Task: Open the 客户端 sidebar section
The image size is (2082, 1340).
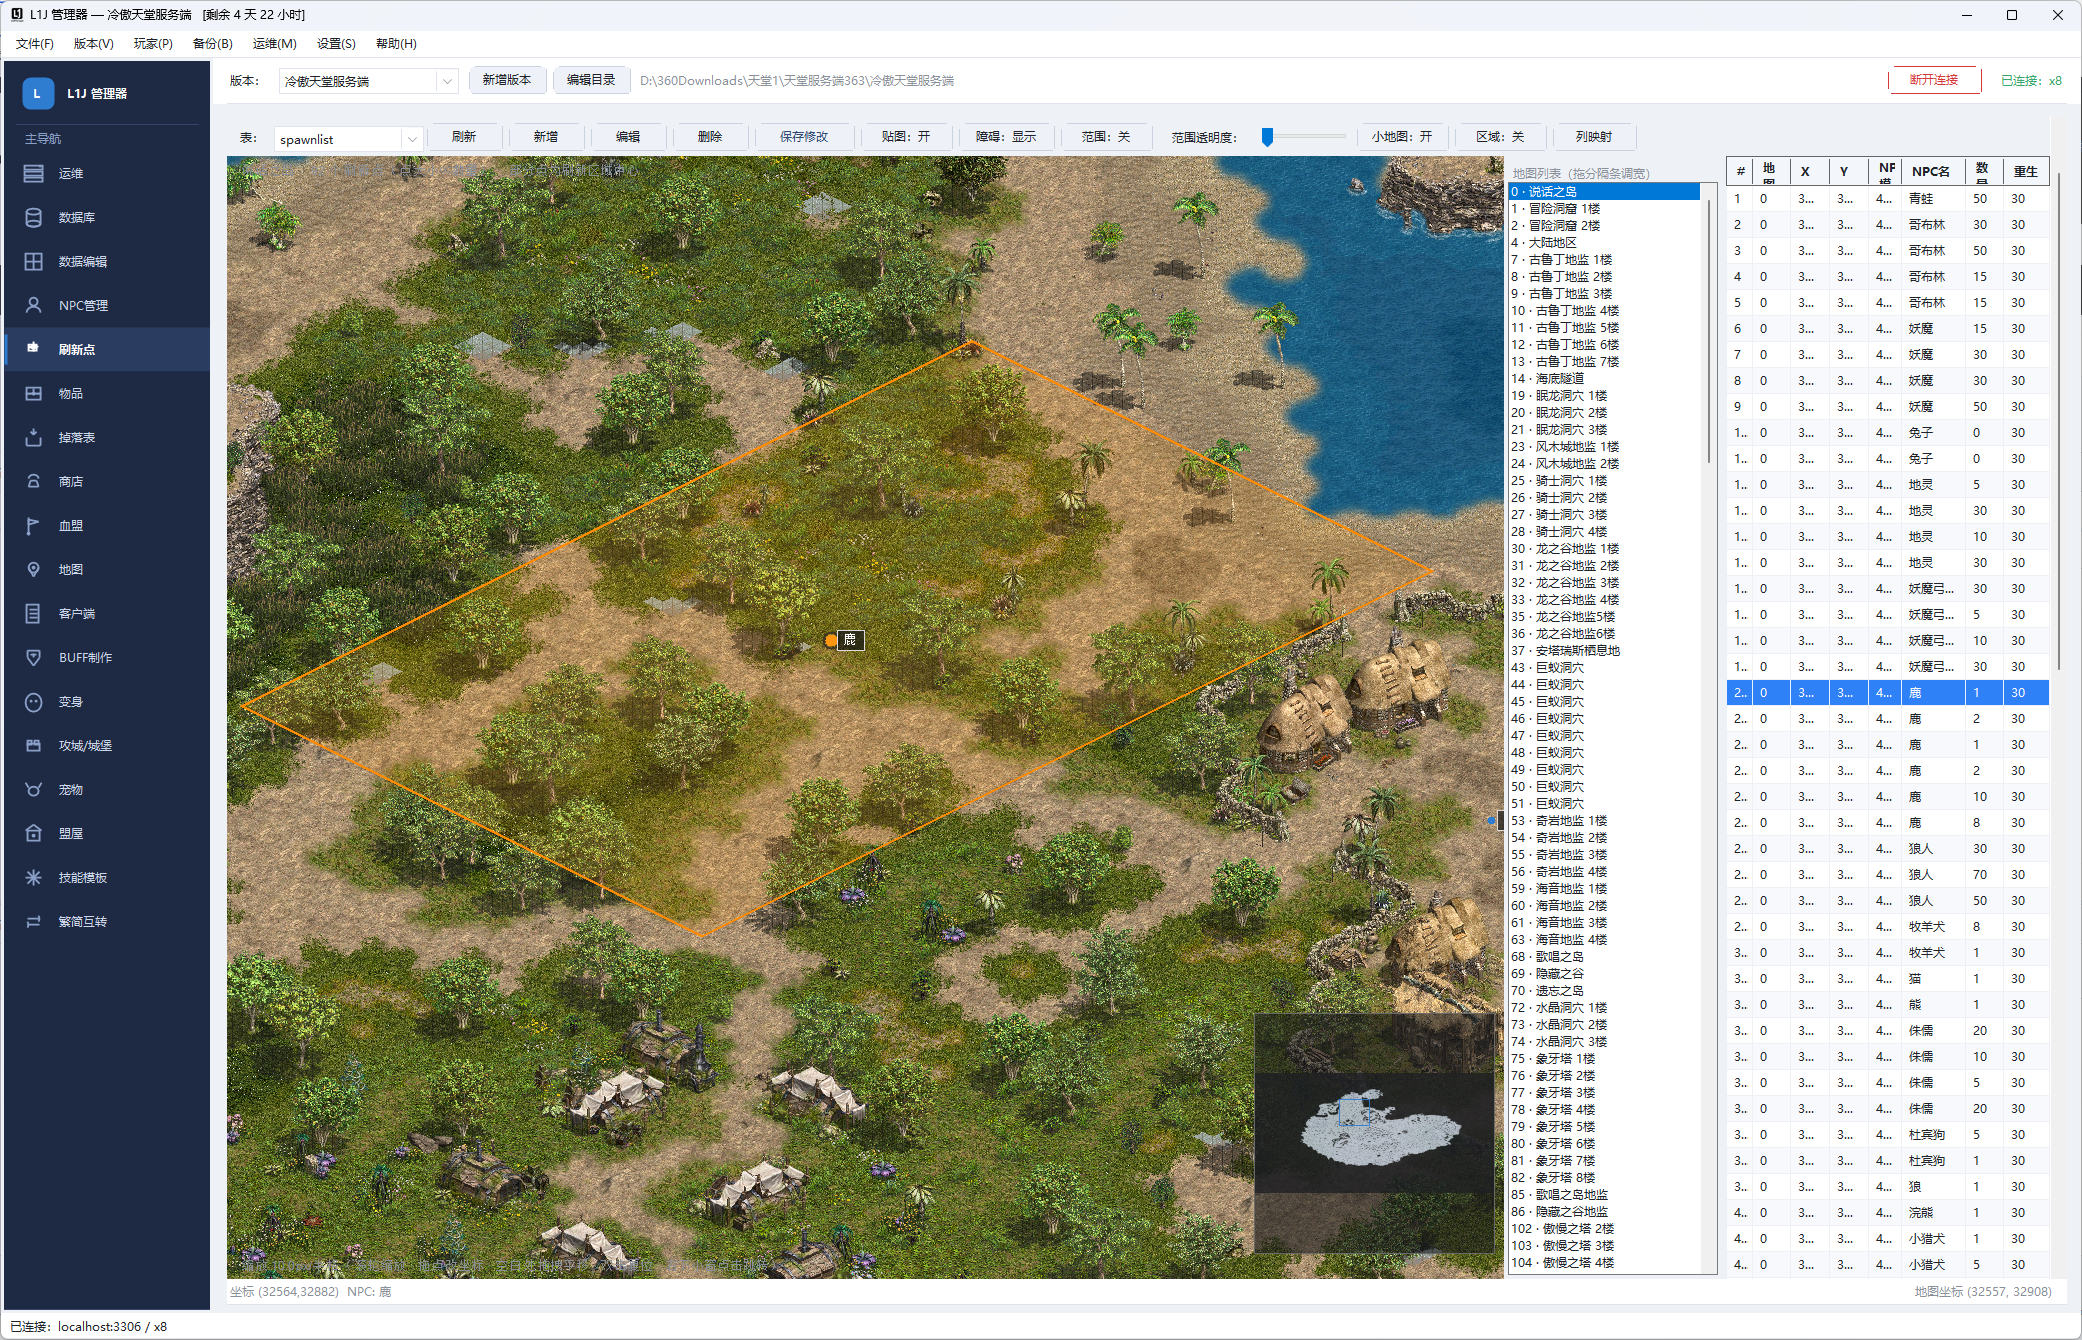Action: (107, 614)
